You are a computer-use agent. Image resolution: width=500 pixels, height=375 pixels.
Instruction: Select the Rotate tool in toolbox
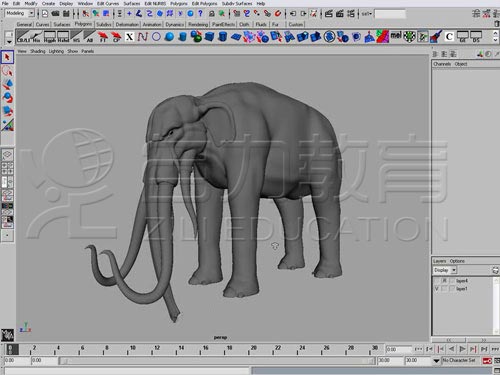click(x=7, y=97)
